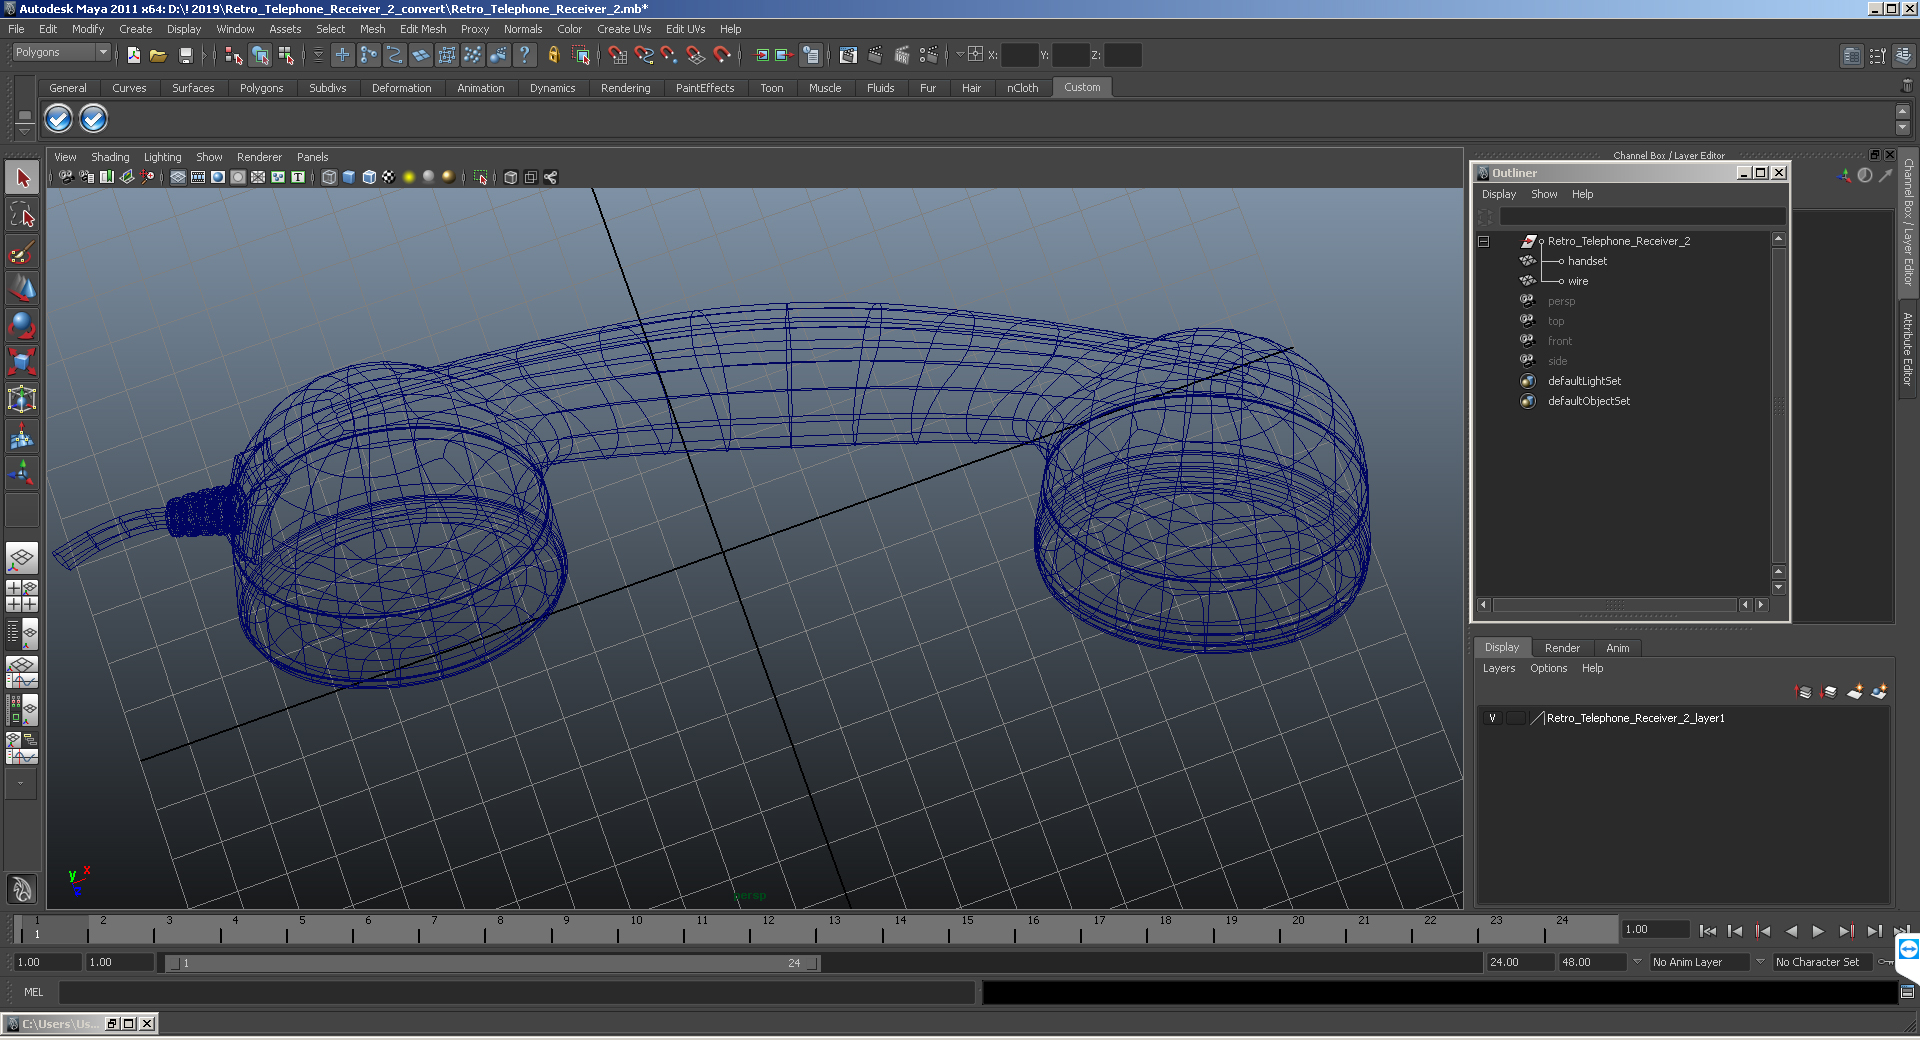The width and height of the screenshot is (1920, 1040).
Task: Click the MEL command input field
Action: coord(516,992)
